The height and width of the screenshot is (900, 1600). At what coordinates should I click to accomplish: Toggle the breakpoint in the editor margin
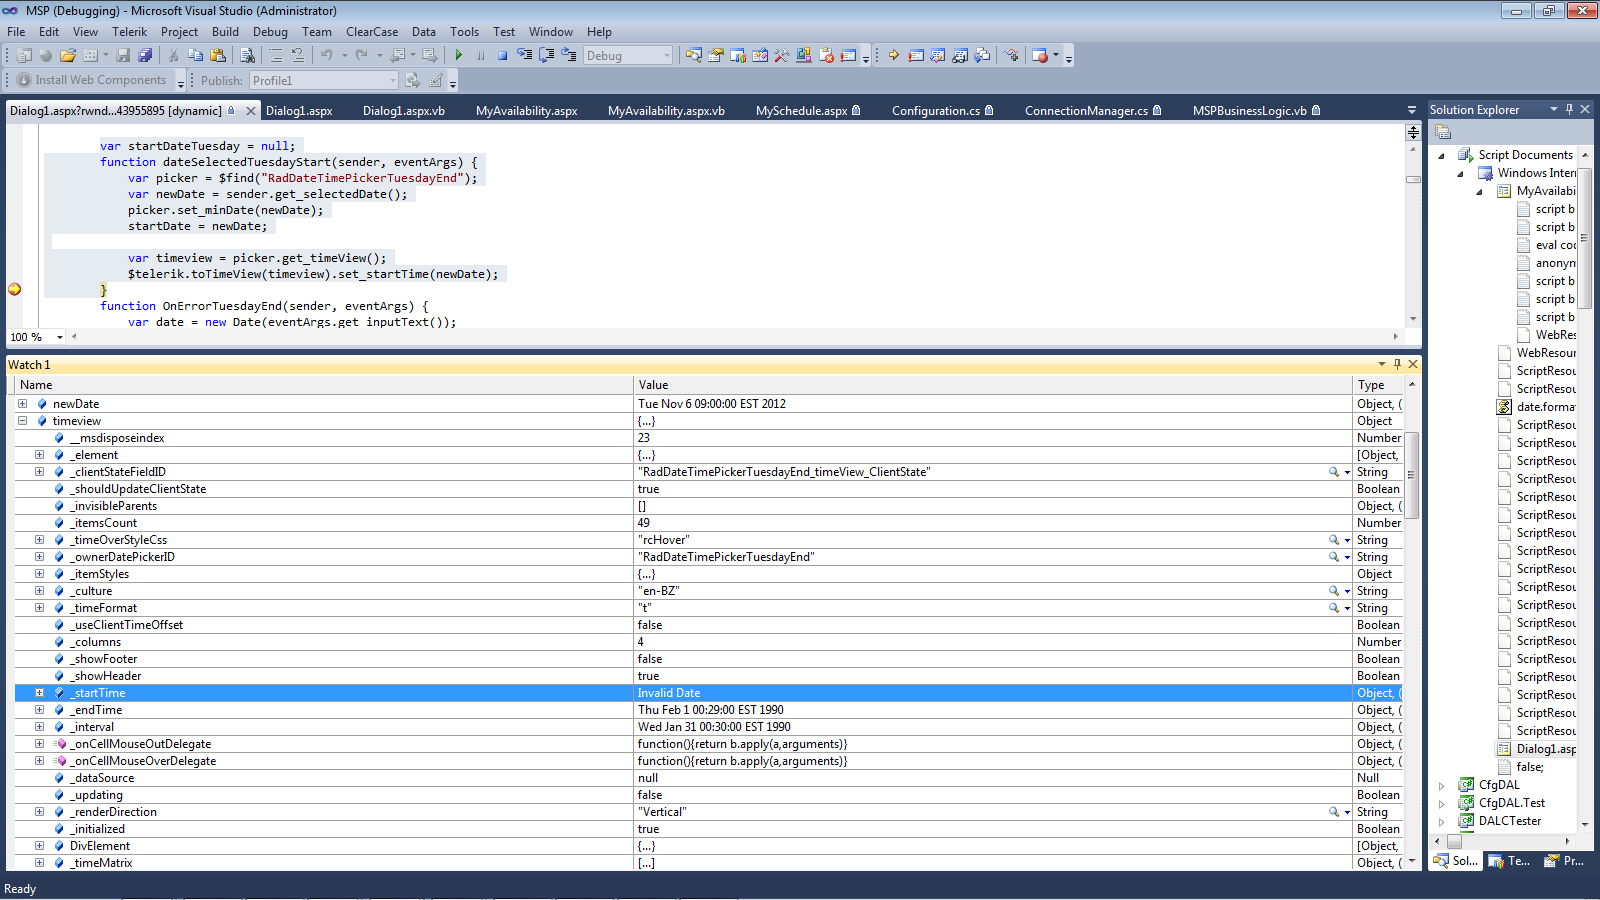15,290
